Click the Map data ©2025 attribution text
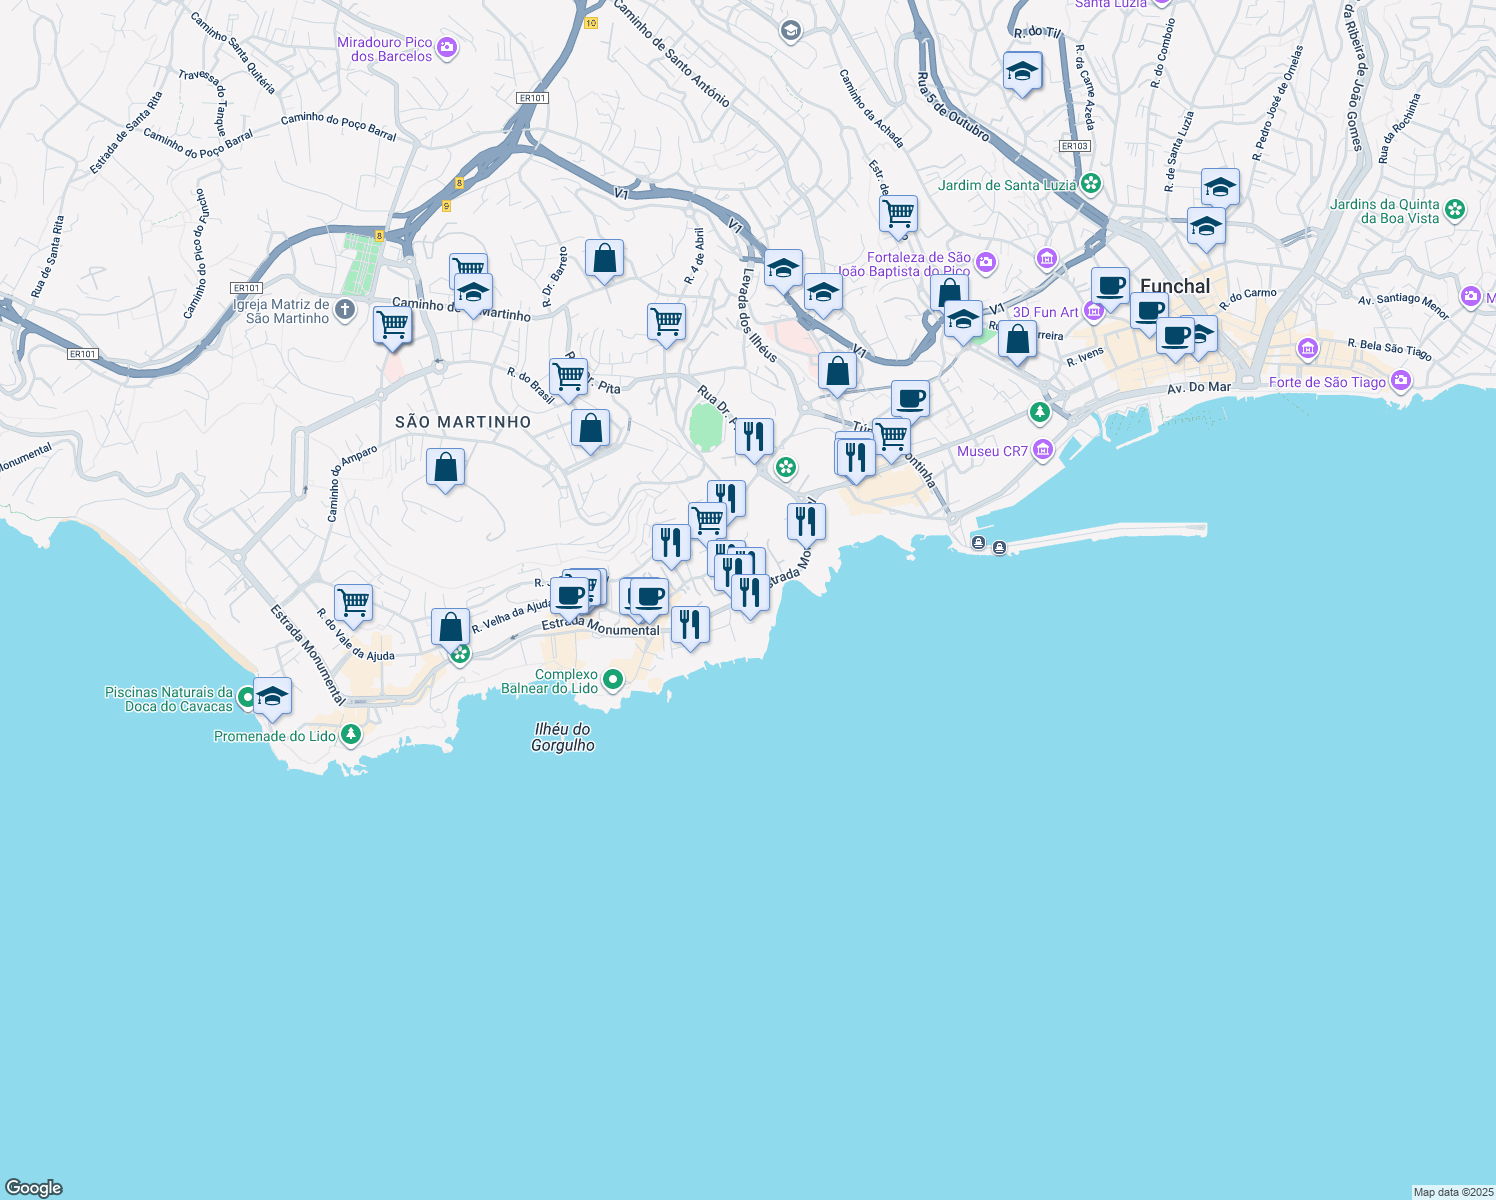 (x=1453, y=1192)
